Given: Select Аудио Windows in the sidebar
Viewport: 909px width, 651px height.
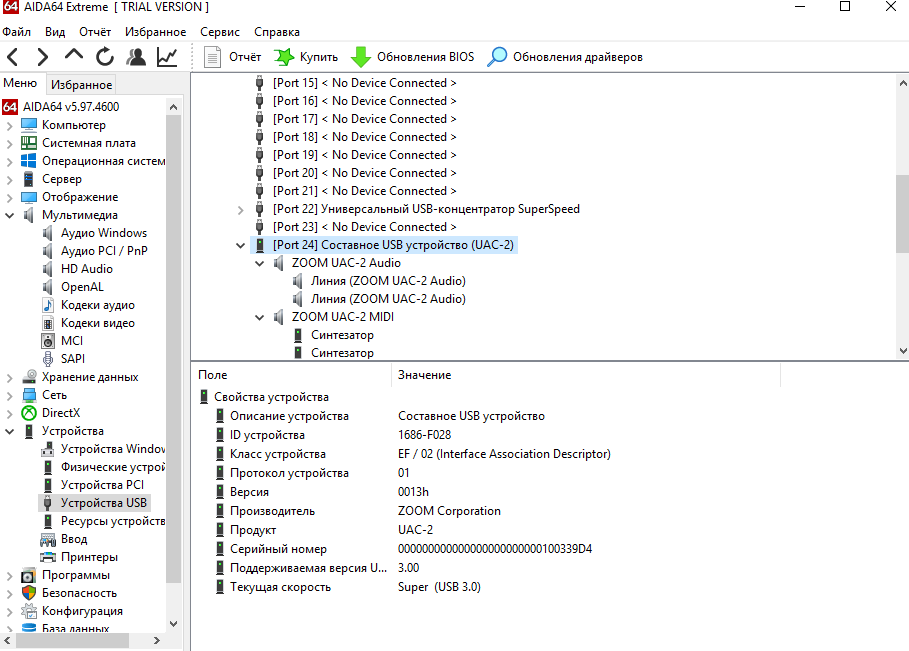Looking at the screenshot, I should pos(104,233).
